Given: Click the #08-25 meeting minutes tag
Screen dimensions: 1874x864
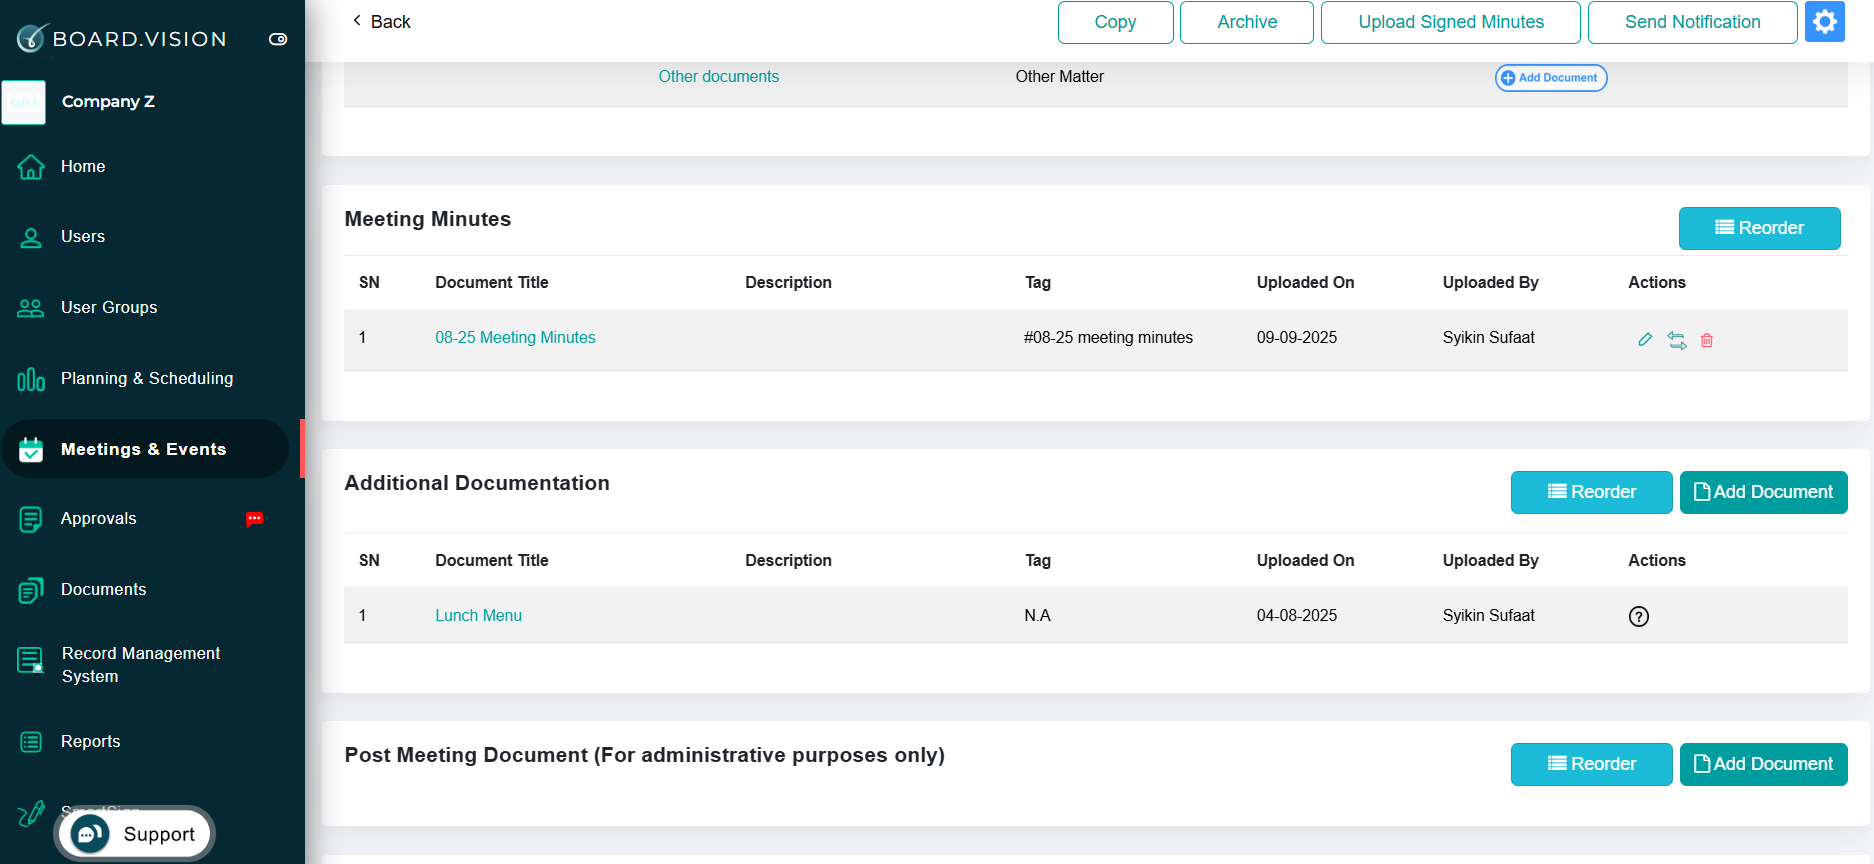Looking at the screenshot, I should tap(1108, 338).
